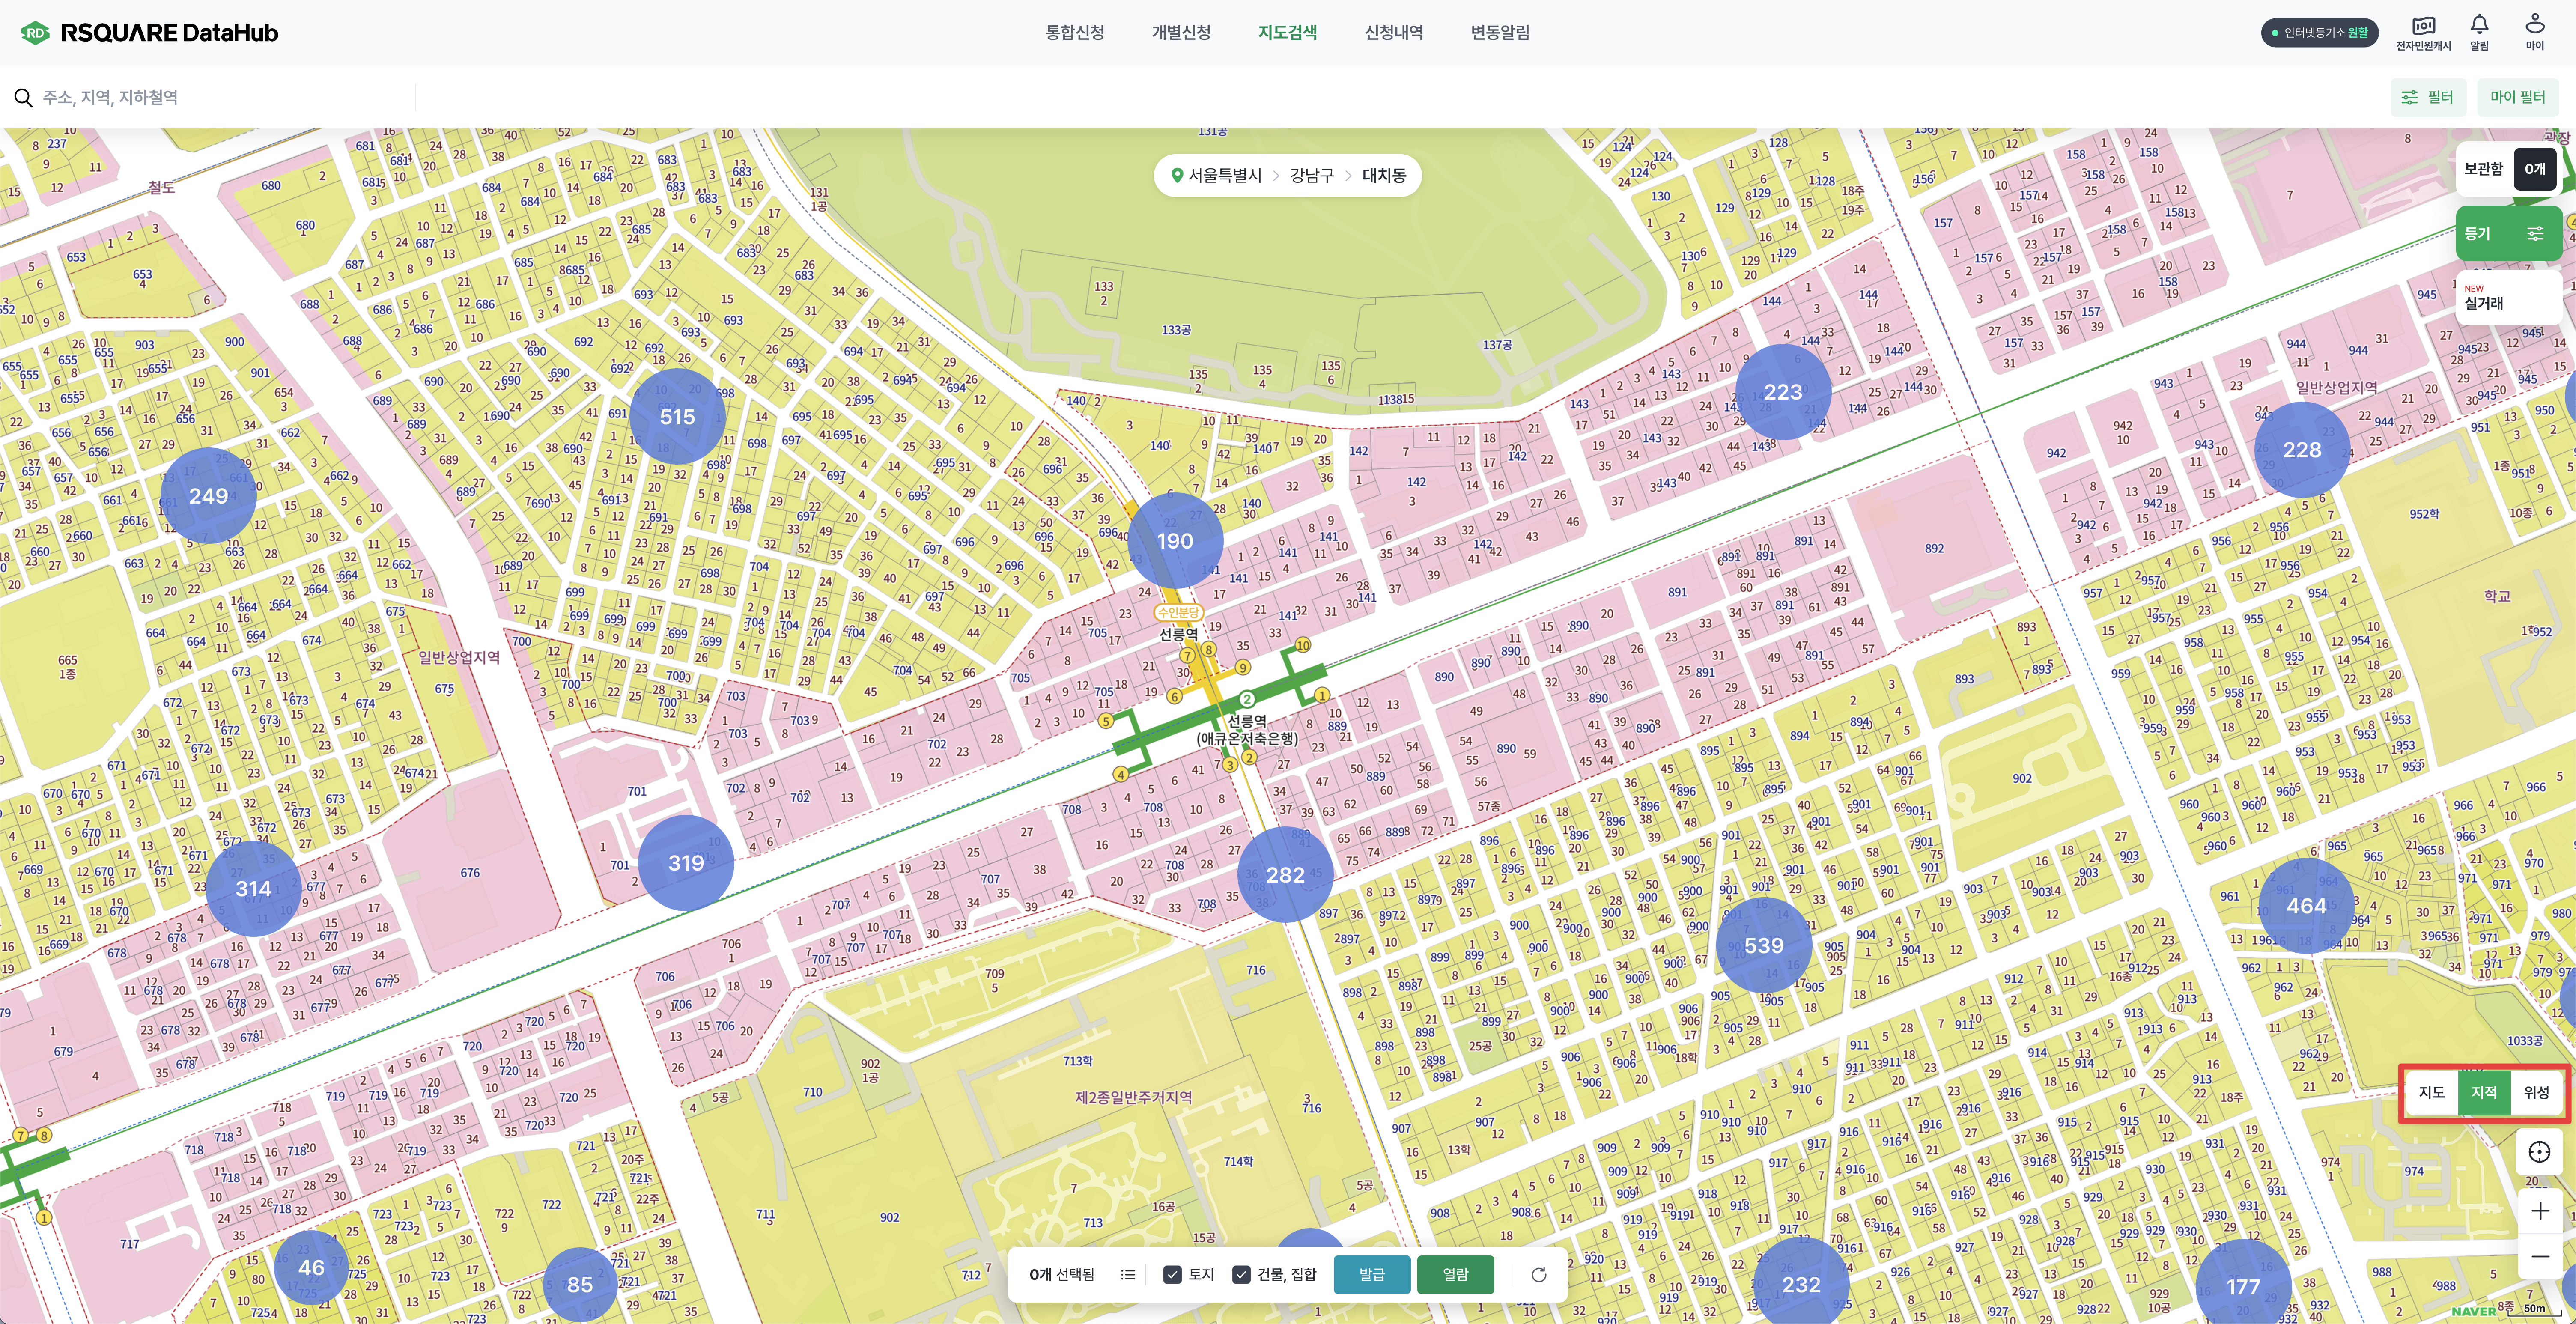Viewport: 2576px width, 1324px height.
Task: Click the selected items list icon
Action: [x=1128, y=1274]
